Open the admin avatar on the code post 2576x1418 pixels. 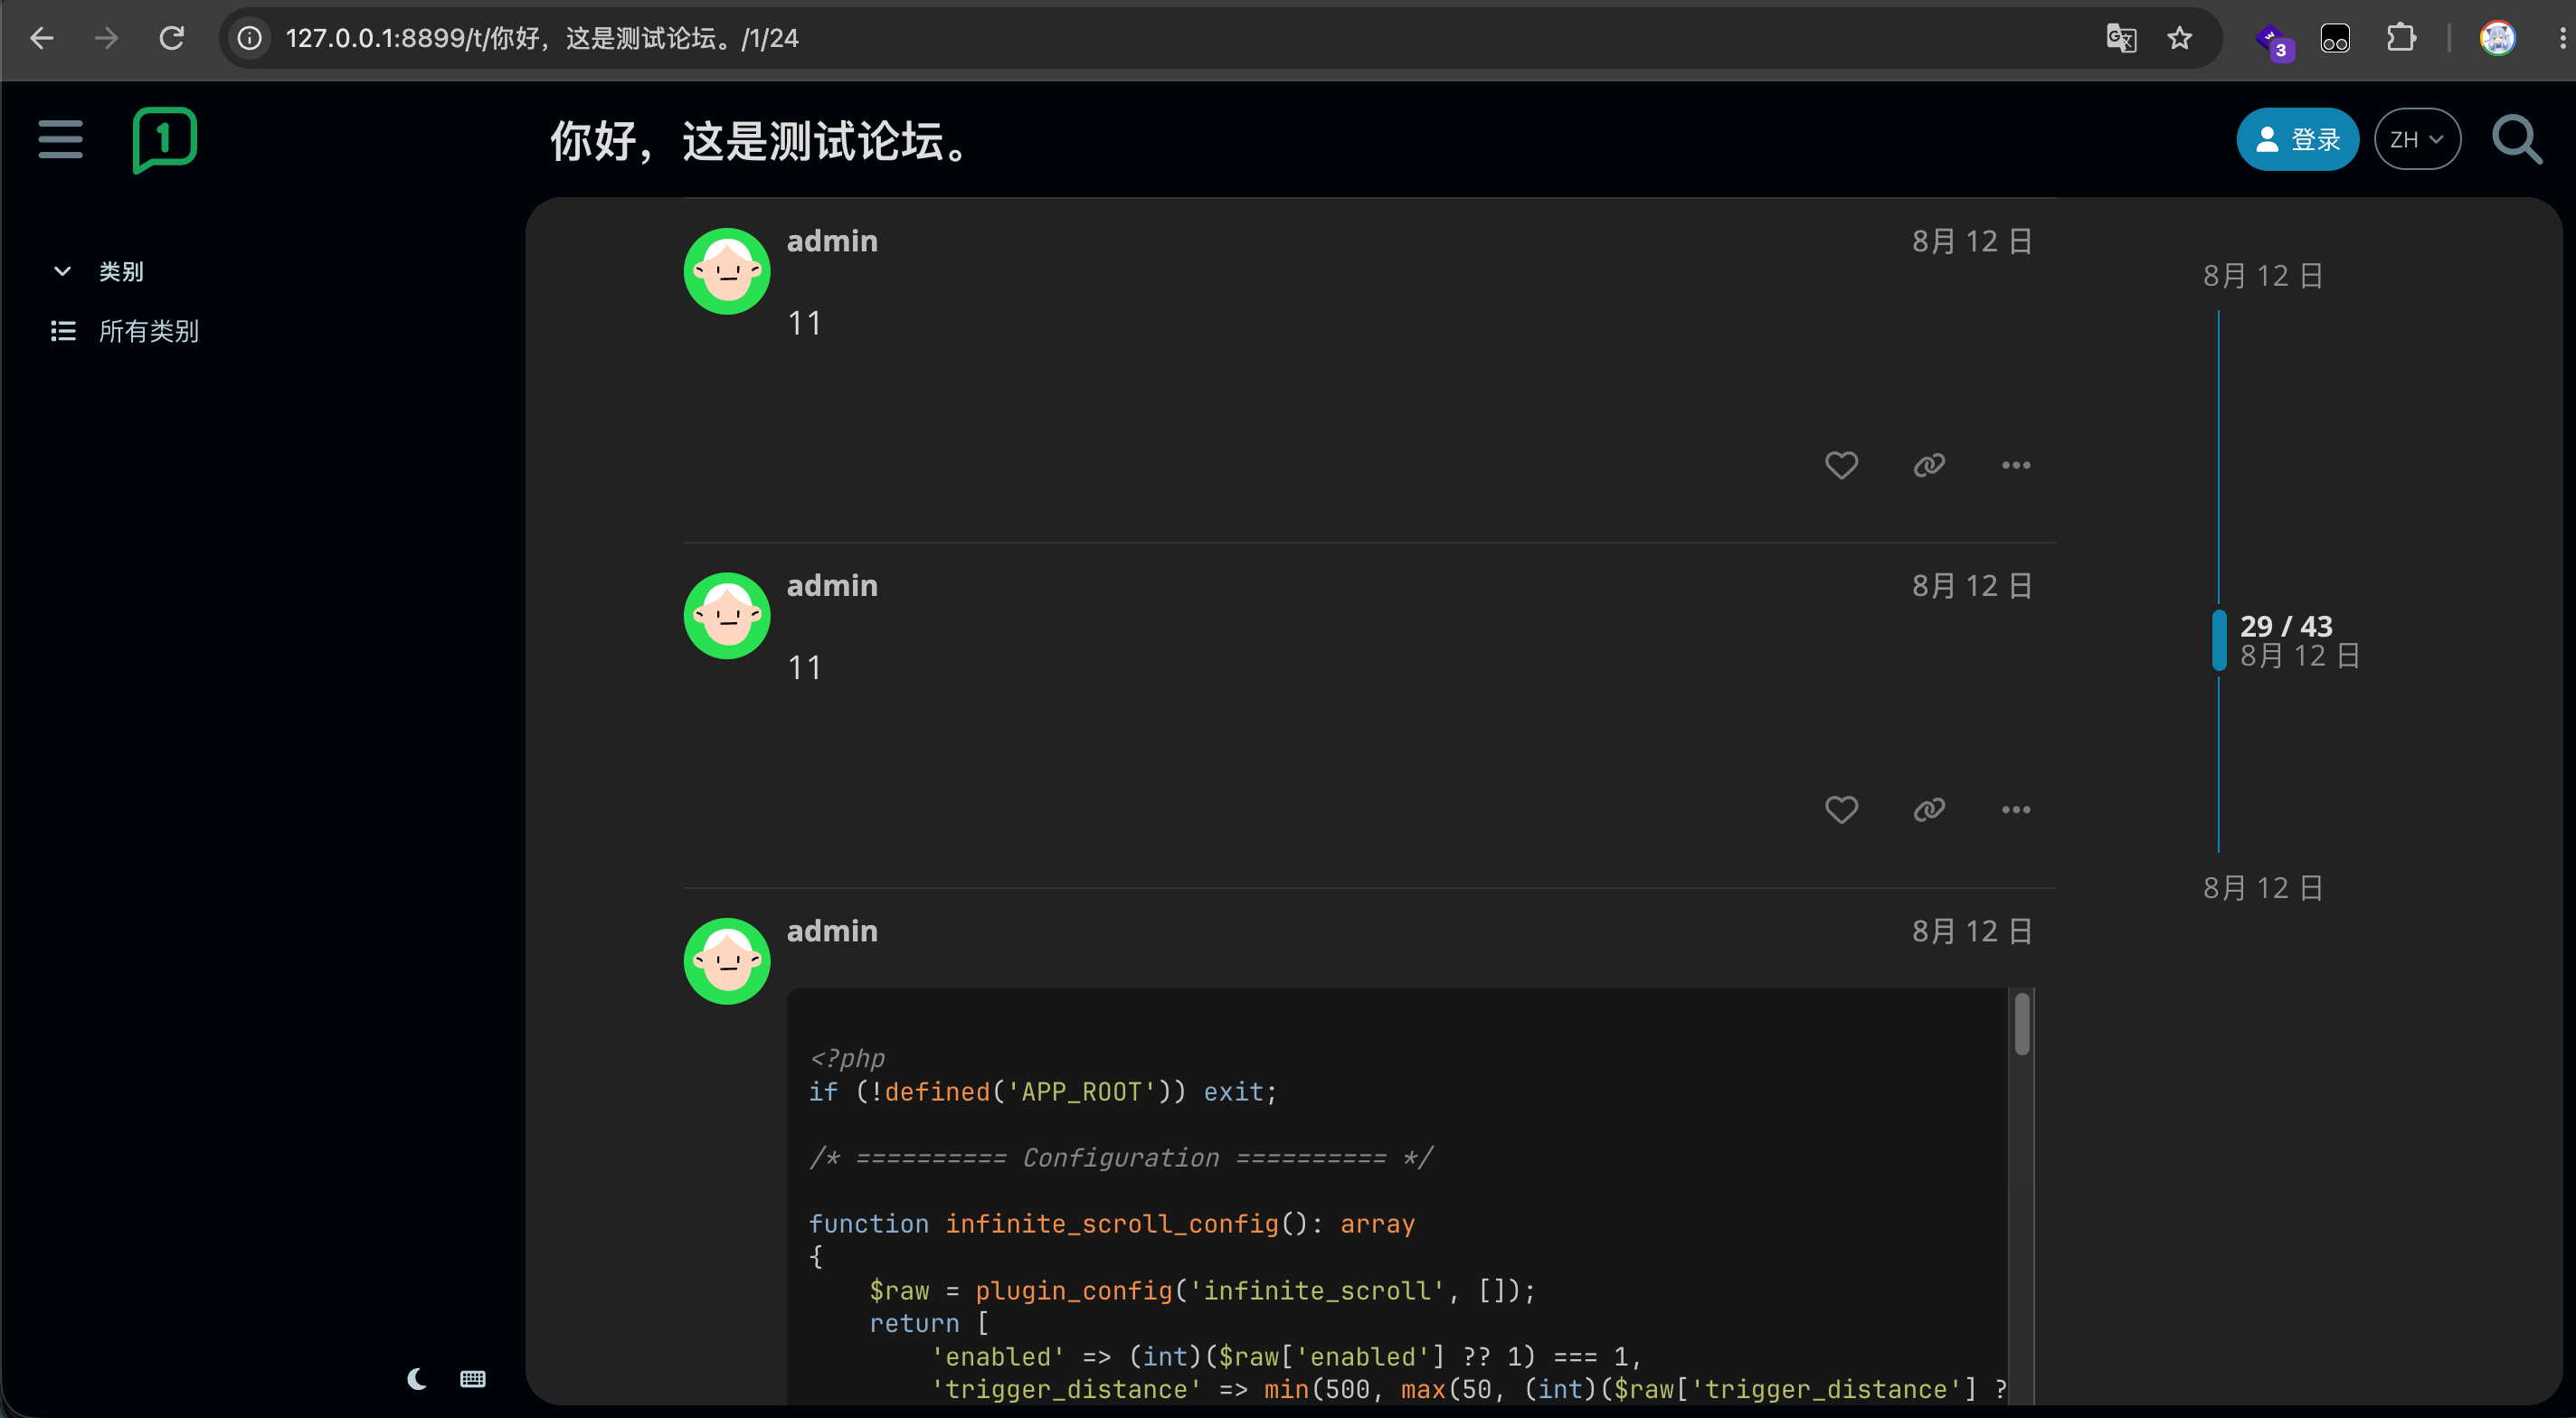click(x=727, y=960)
